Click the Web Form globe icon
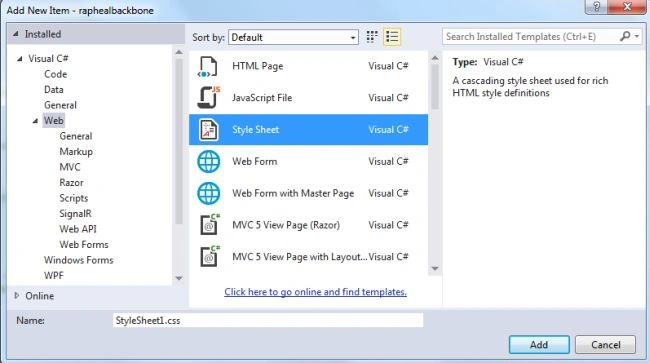 [209, 162]
